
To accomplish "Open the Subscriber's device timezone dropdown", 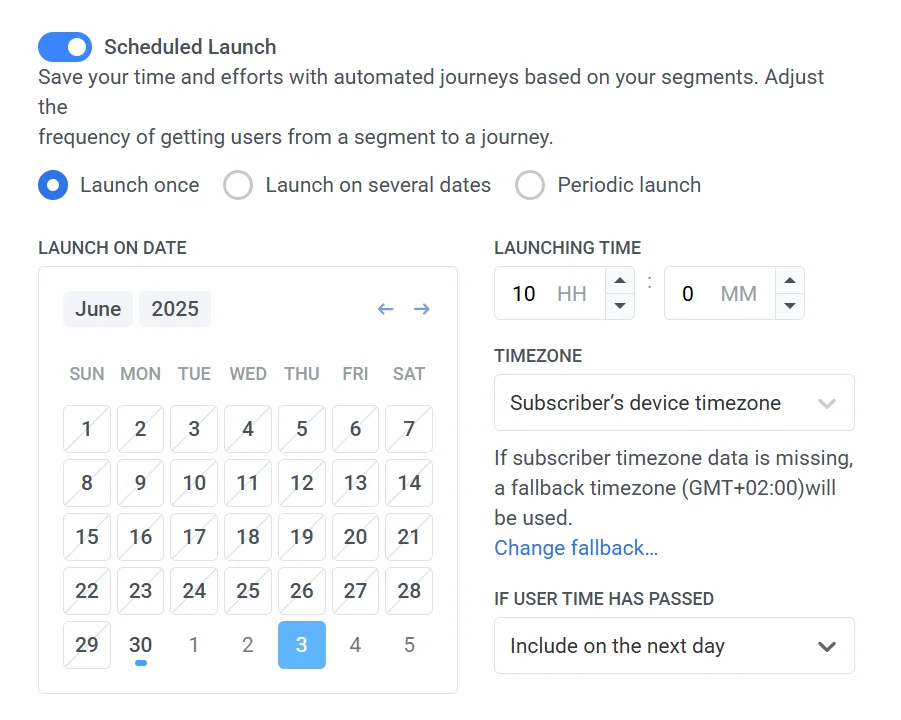I will [x=674, y=402].
